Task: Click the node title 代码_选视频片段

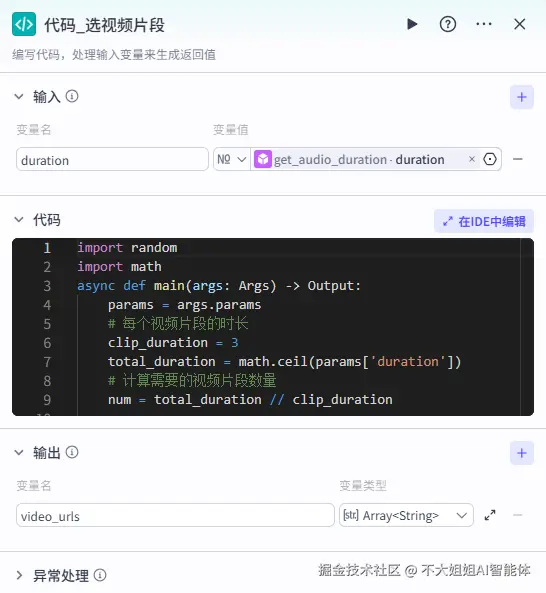Action: point(104,25)
